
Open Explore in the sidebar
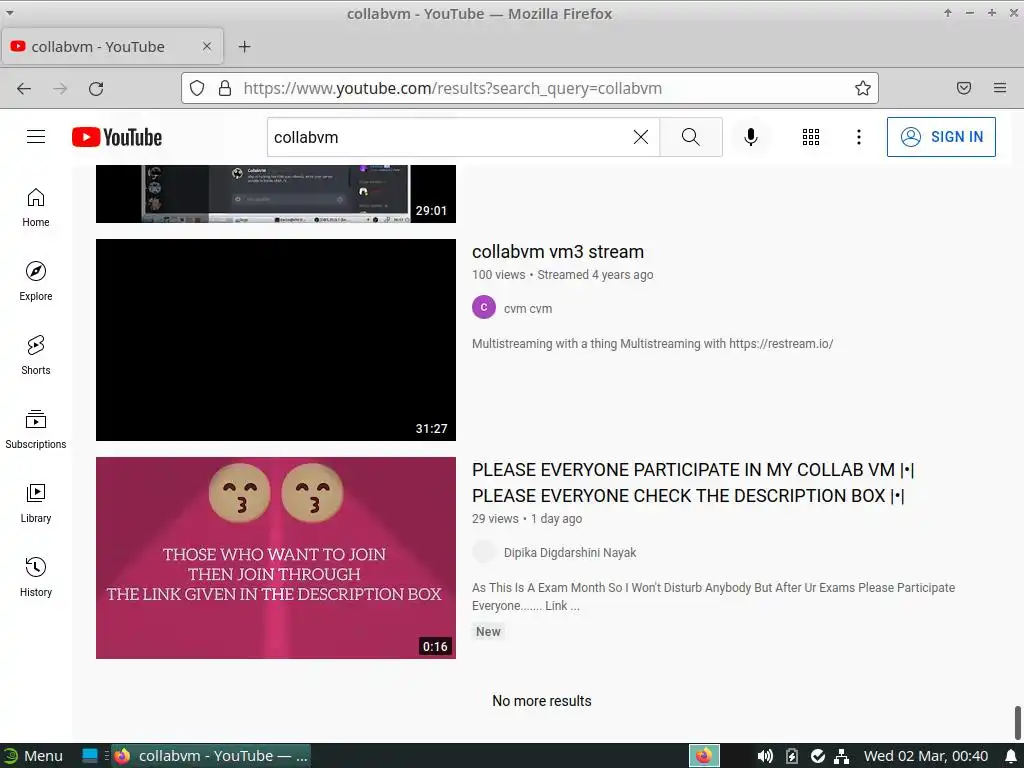pyautogui.click(x=36, y=281)
